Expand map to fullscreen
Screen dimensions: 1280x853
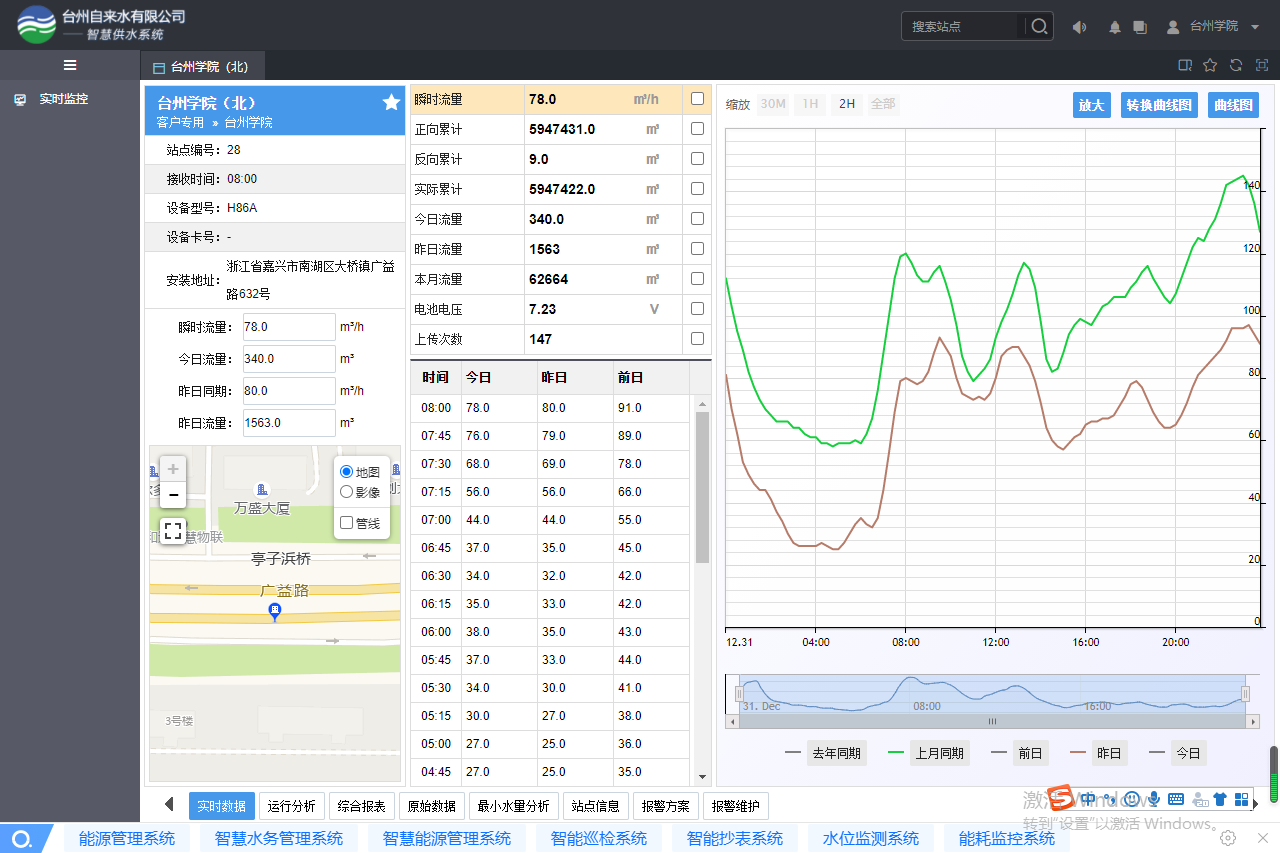pos(173,531)
